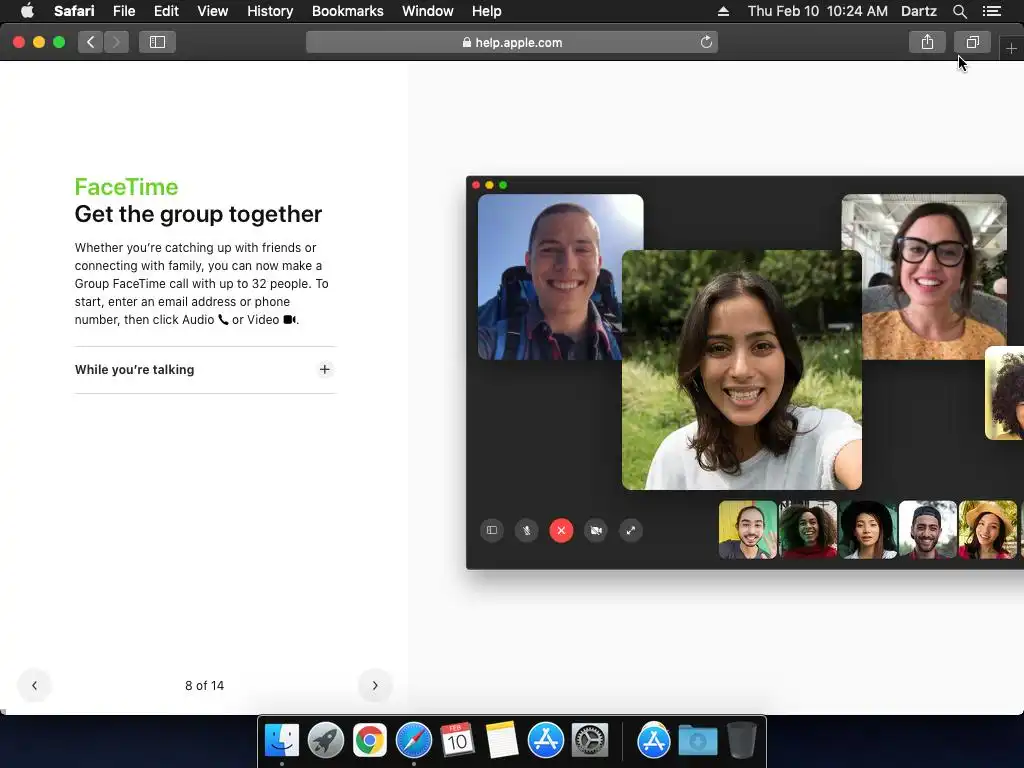Click the Safari icon in the Dock
Screen dimensions: 1024x768
414,741
